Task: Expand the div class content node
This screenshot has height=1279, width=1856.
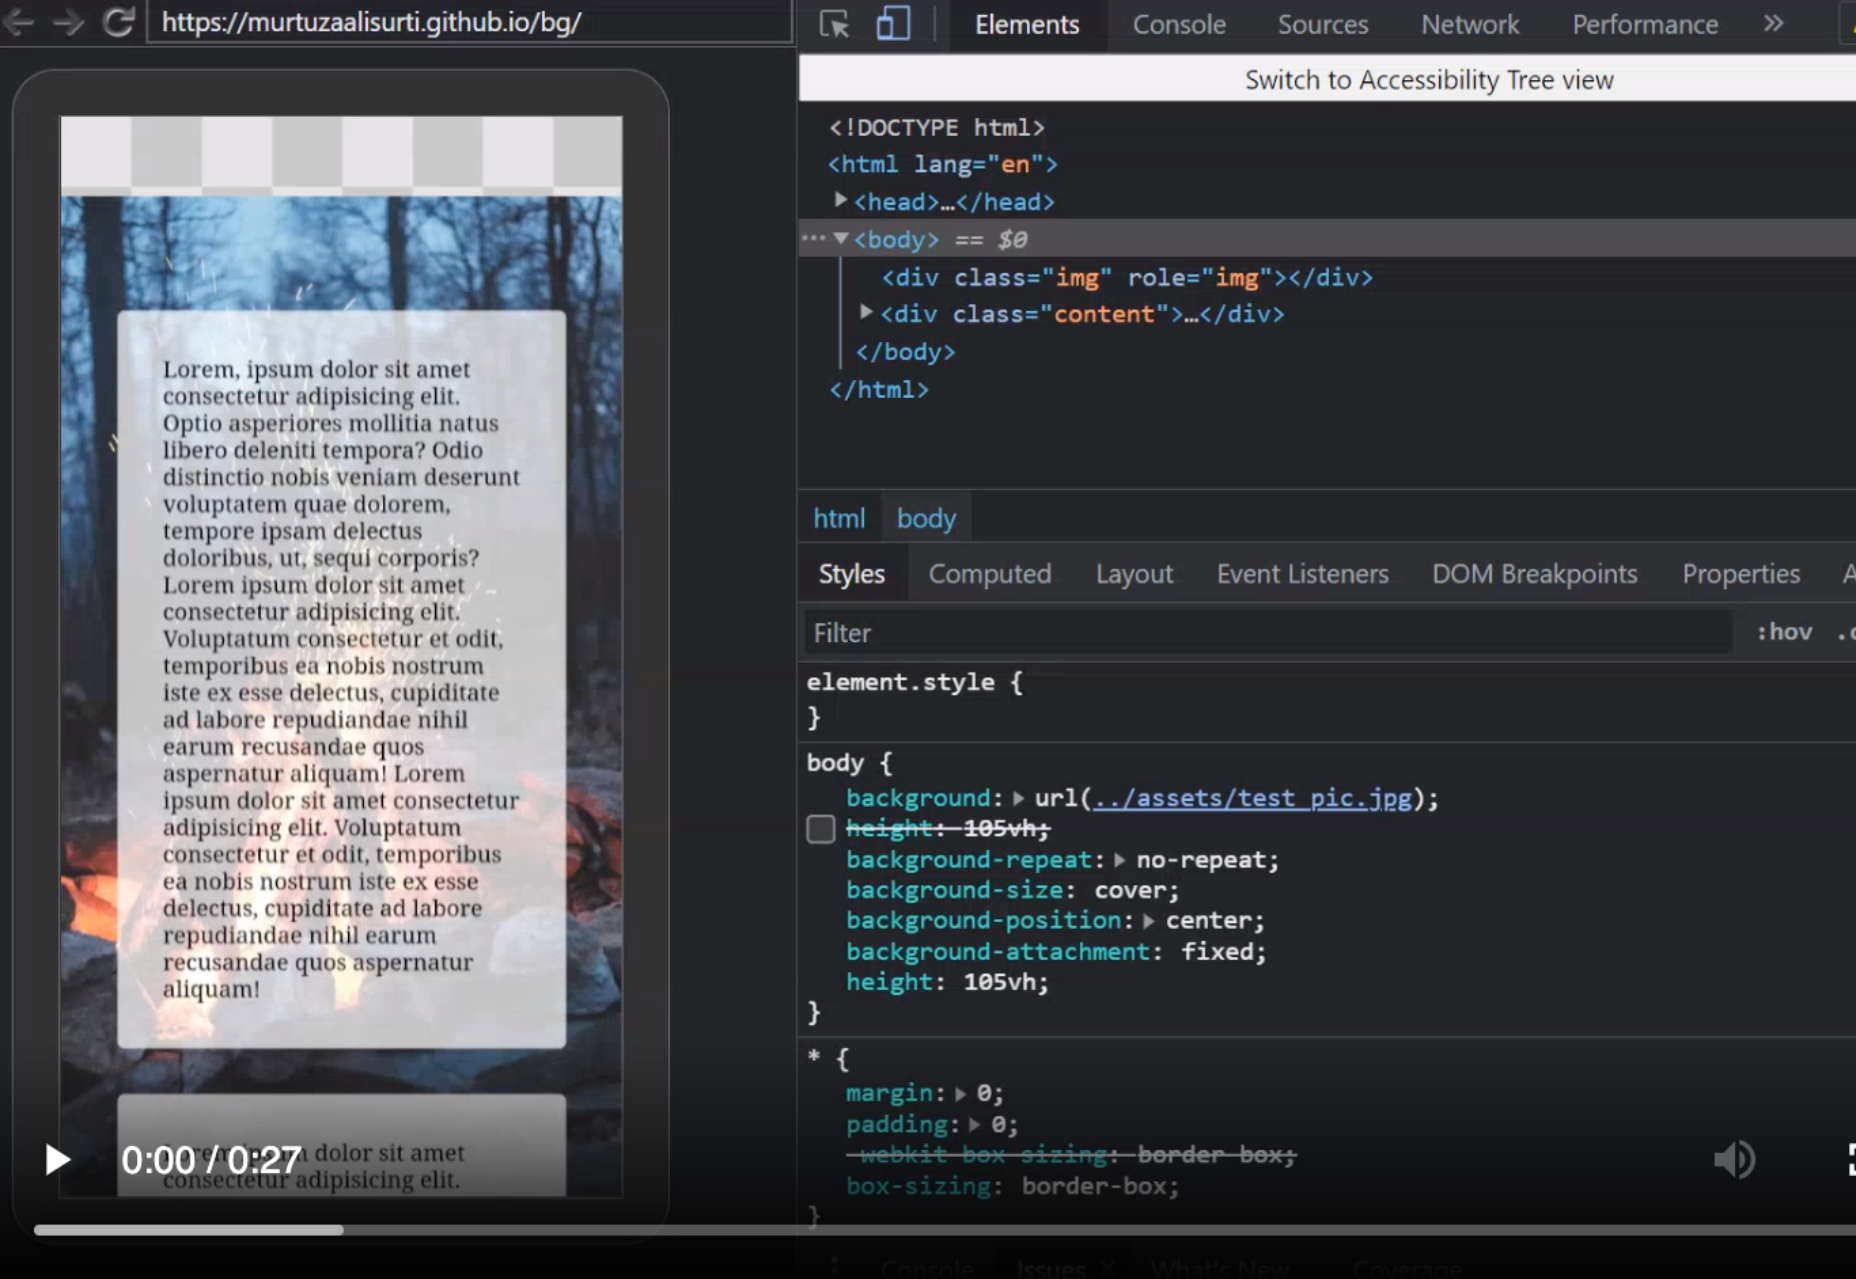Action: click(866, 313)
